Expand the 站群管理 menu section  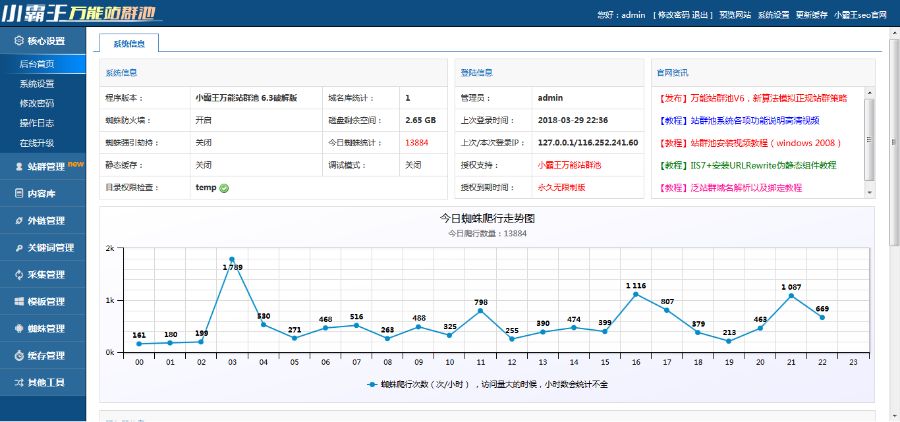[43, 167]
